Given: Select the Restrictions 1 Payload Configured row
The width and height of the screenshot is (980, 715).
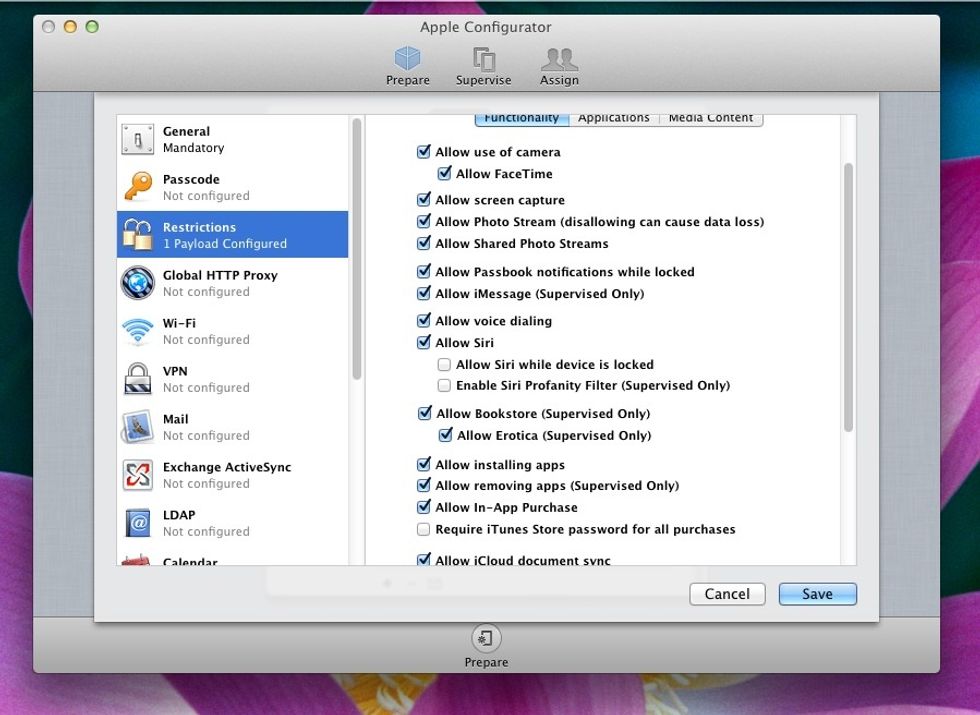Looking at the screenshot, I should (232, 235).
